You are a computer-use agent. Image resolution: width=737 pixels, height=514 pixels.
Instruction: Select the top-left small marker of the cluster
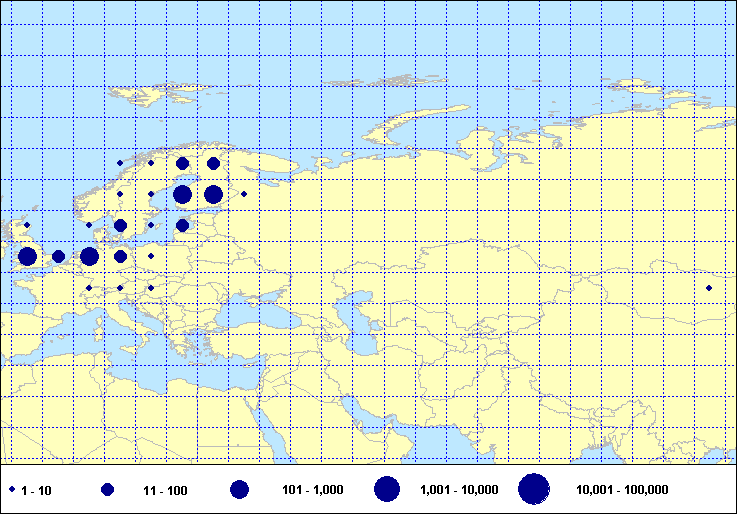click(120, 162)
